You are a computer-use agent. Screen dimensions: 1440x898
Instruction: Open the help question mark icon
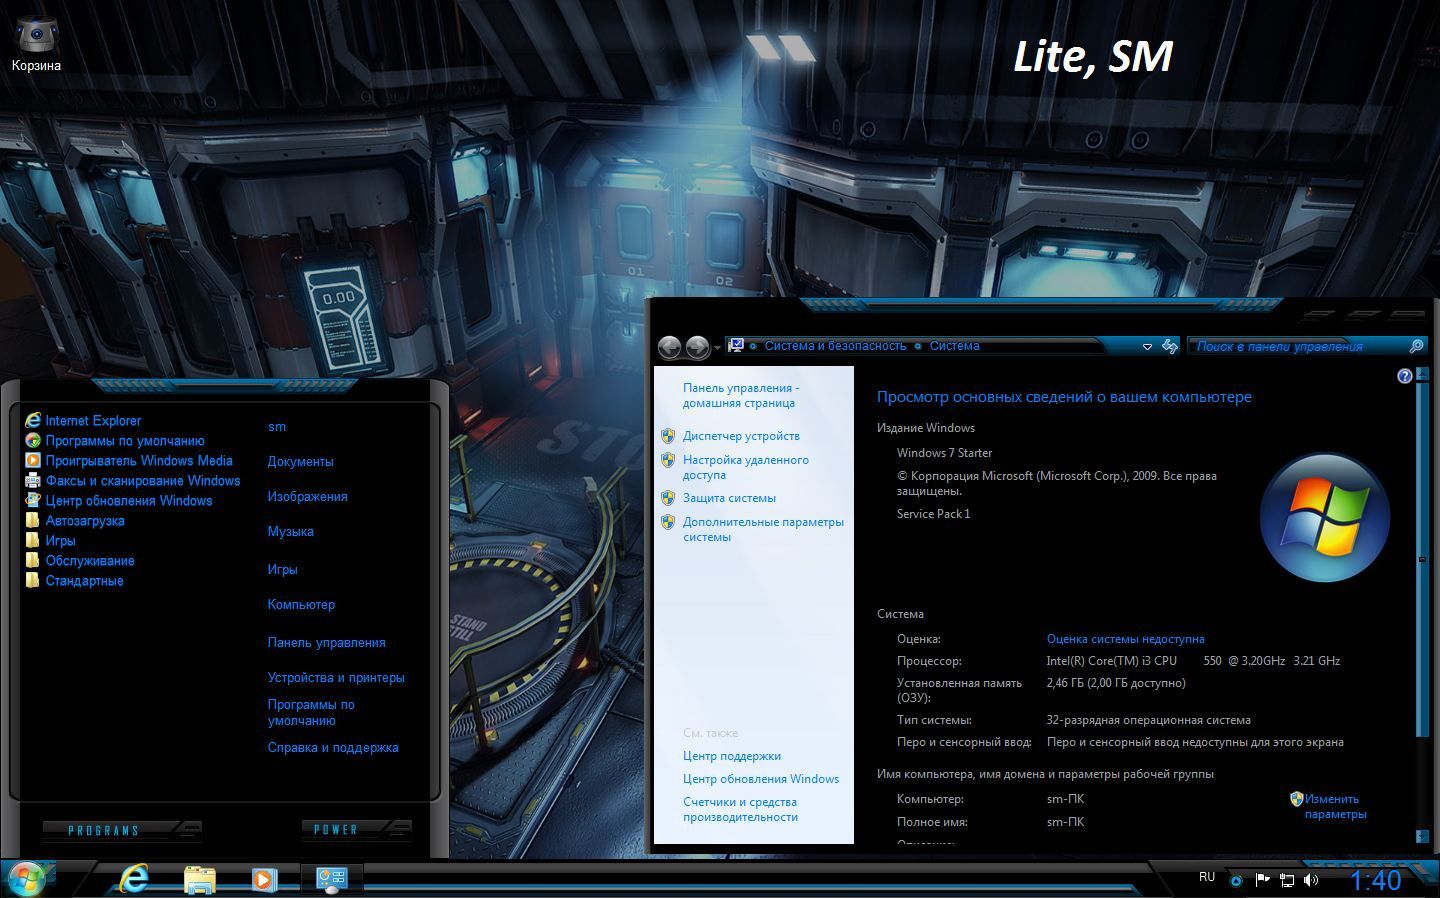tap(1405, 376)
